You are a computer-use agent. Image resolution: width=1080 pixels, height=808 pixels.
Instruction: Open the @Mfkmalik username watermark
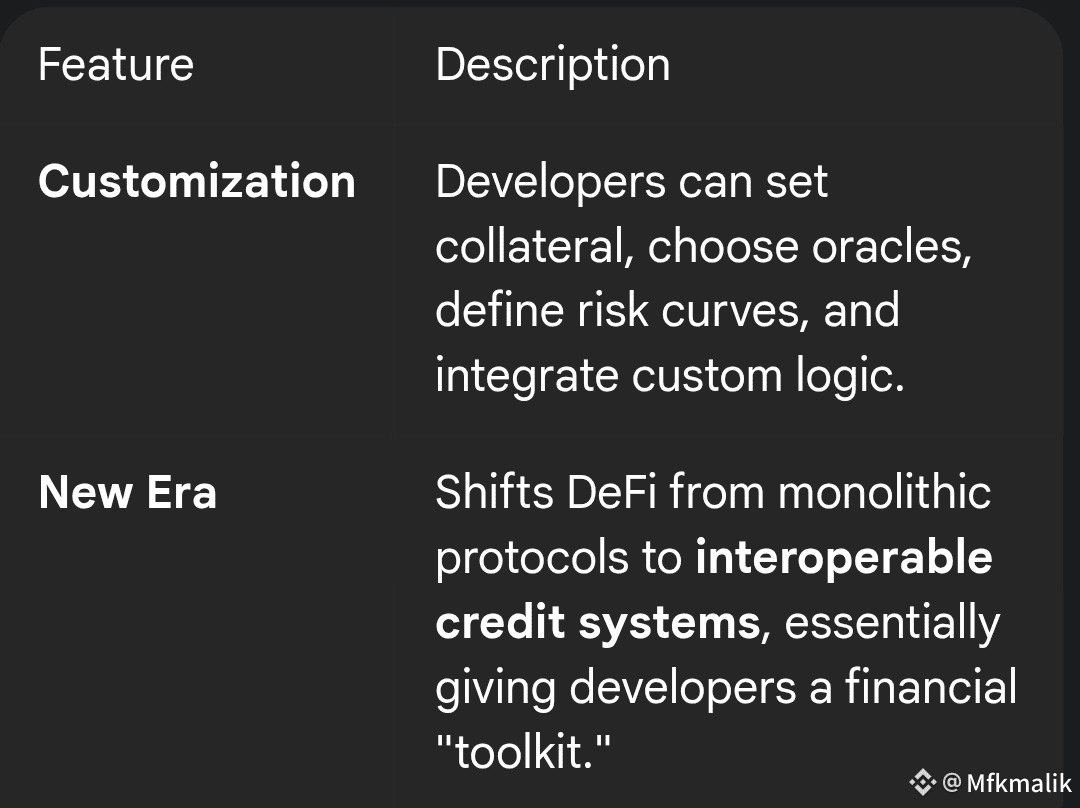(x=1007, y=783)
